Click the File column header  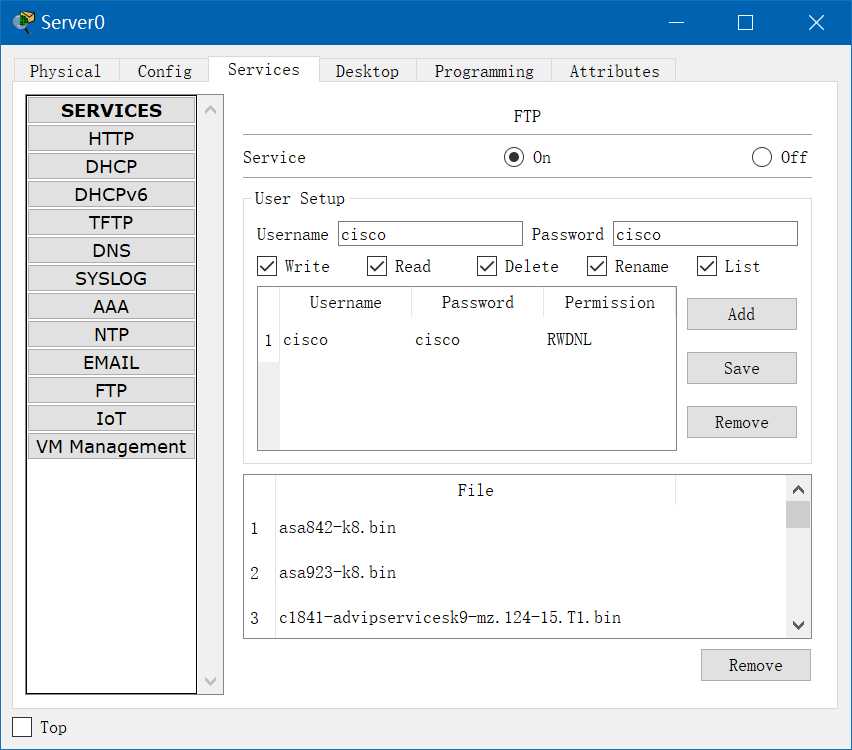(x=475, y=490)
